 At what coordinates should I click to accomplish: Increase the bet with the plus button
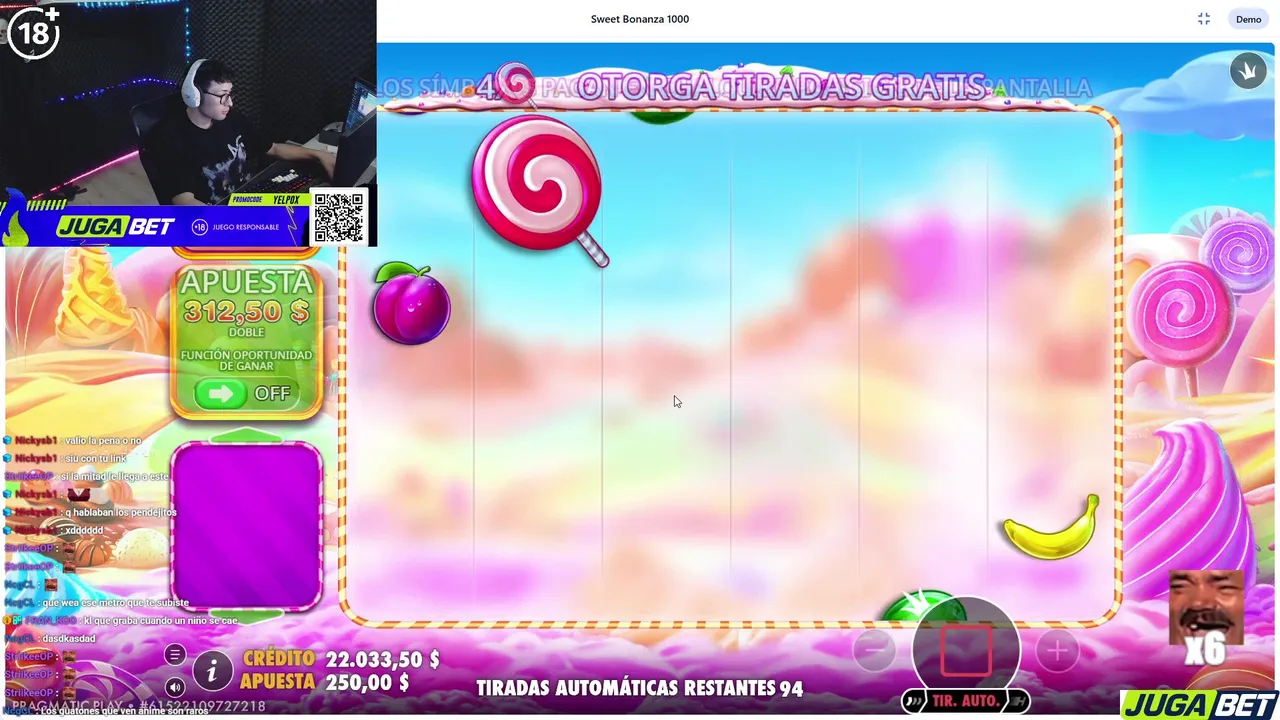tap(1057, 651)
